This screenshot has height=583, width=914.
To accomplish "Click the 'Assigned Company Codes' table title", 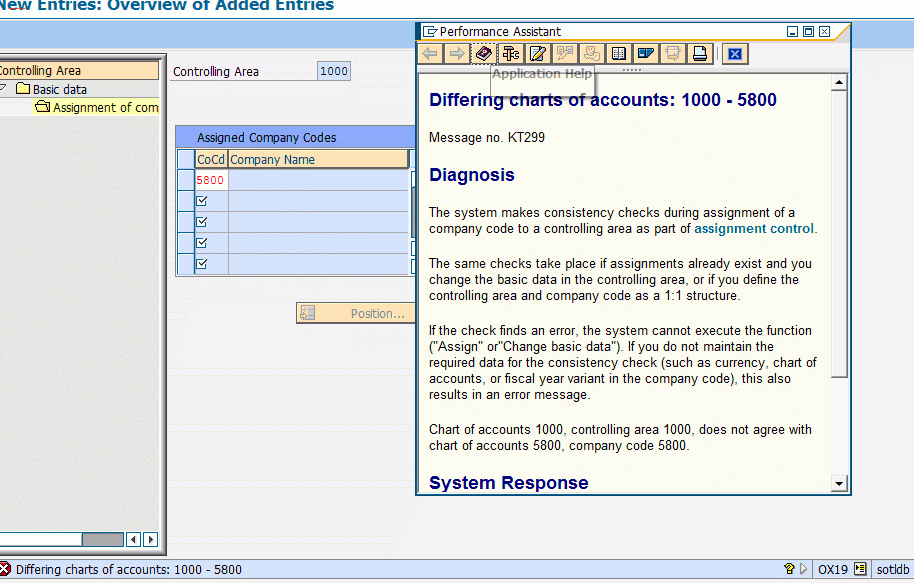I will [x=266, y=138].
